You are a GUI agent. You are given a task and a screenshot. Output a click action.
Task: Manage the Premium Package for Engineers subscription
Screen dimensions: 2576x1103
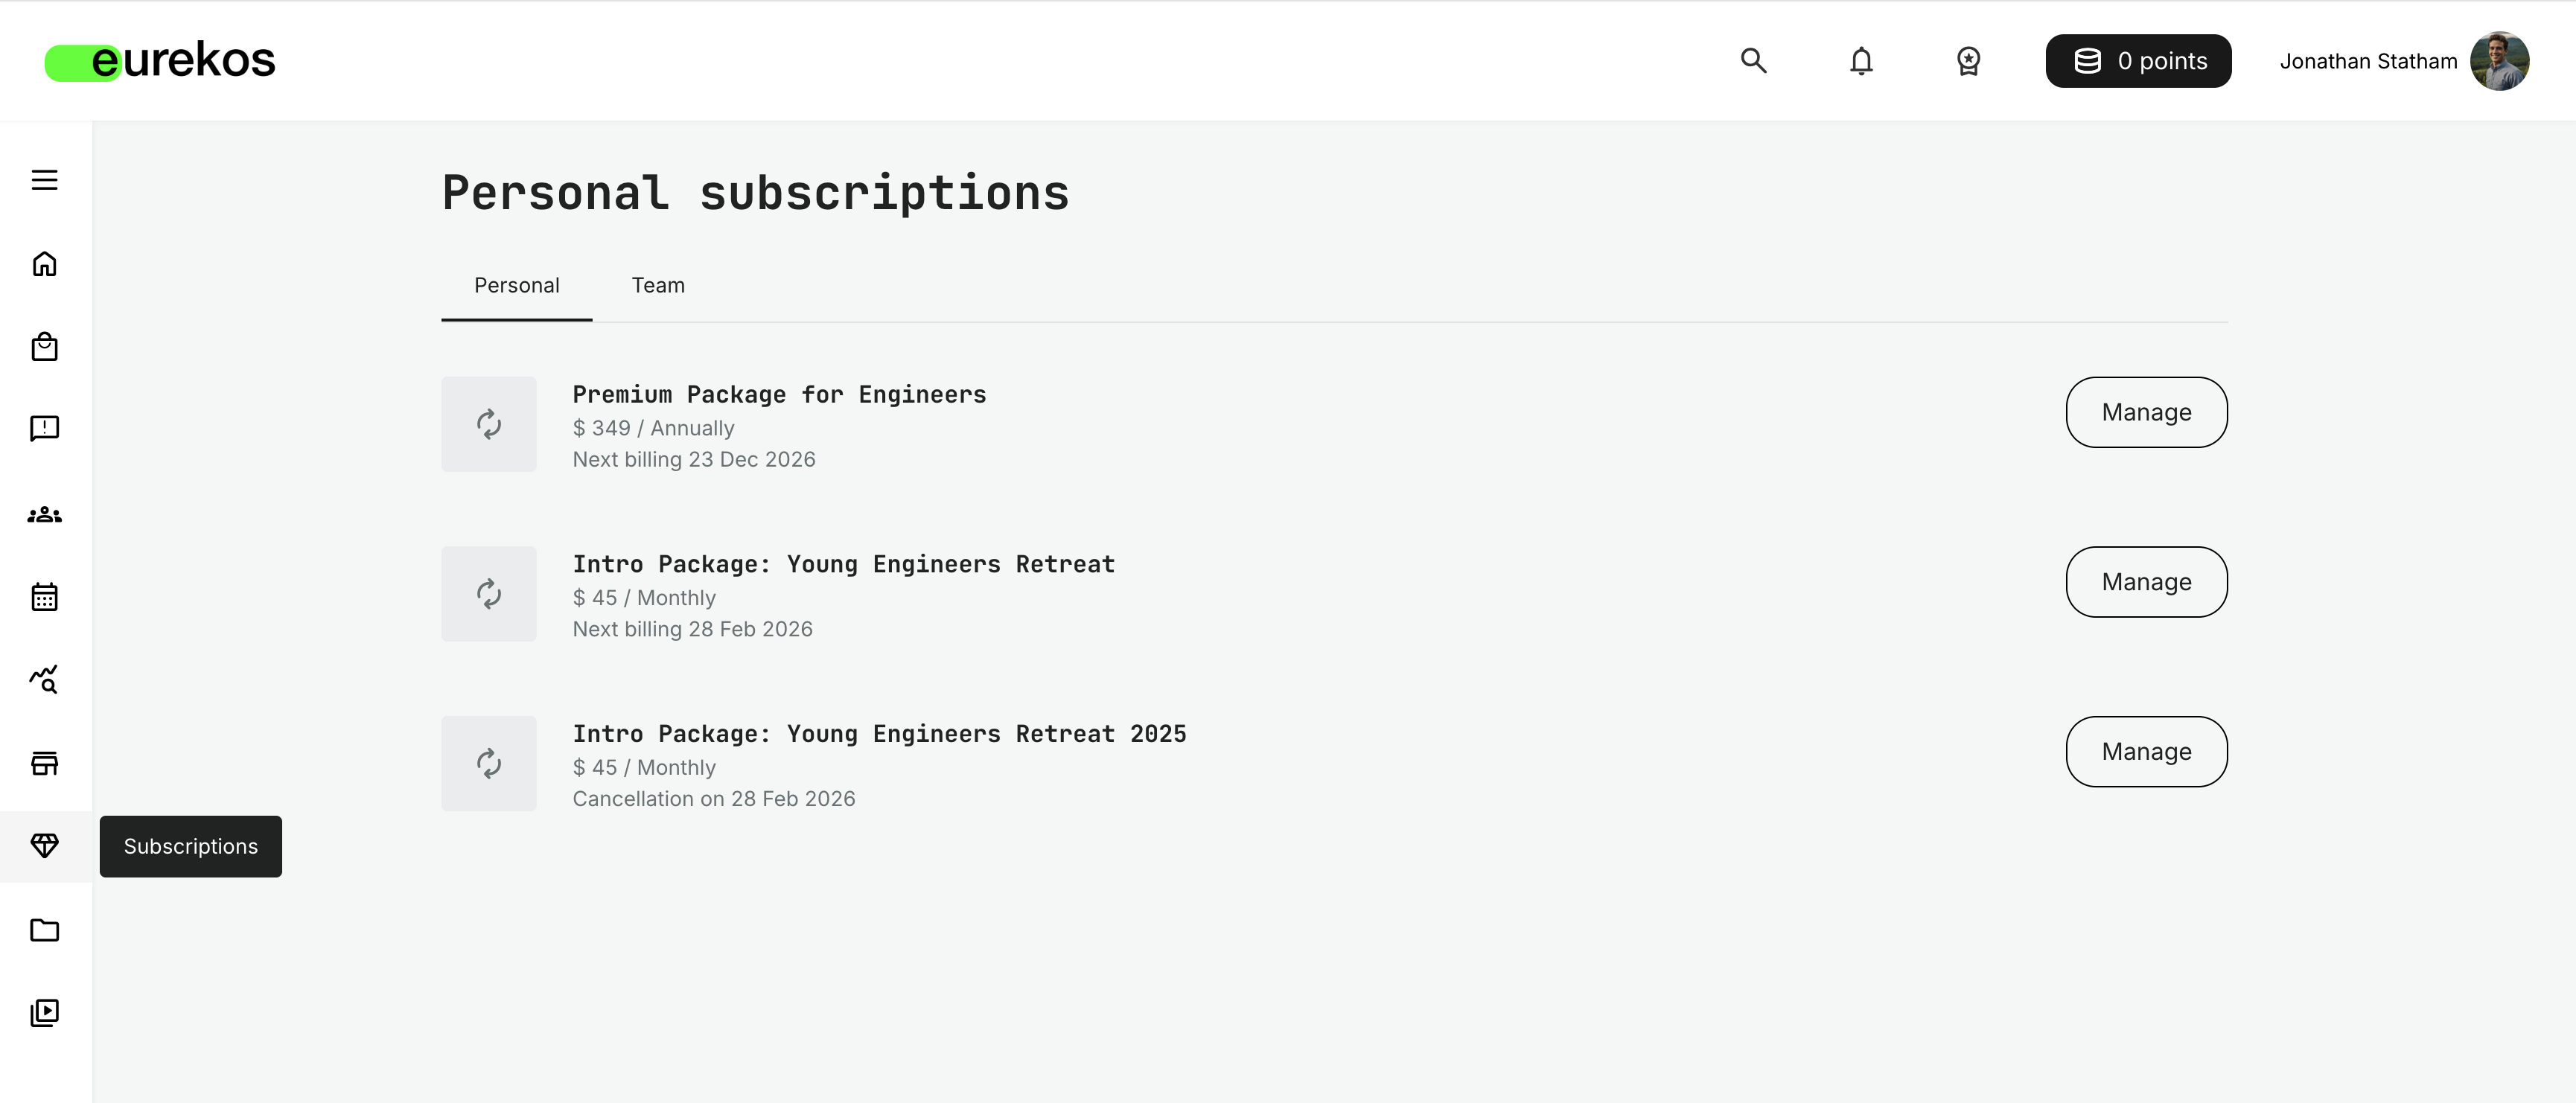pos(2146,412)
